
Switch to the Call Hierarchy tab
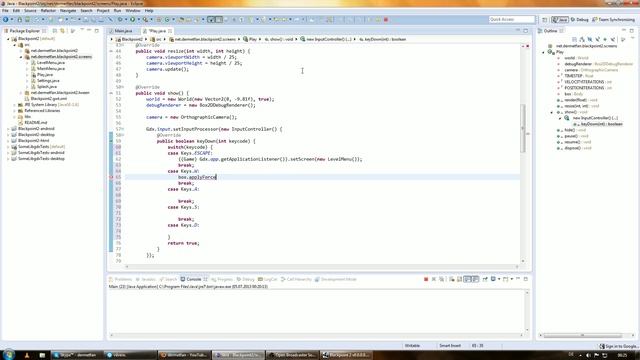296,280
